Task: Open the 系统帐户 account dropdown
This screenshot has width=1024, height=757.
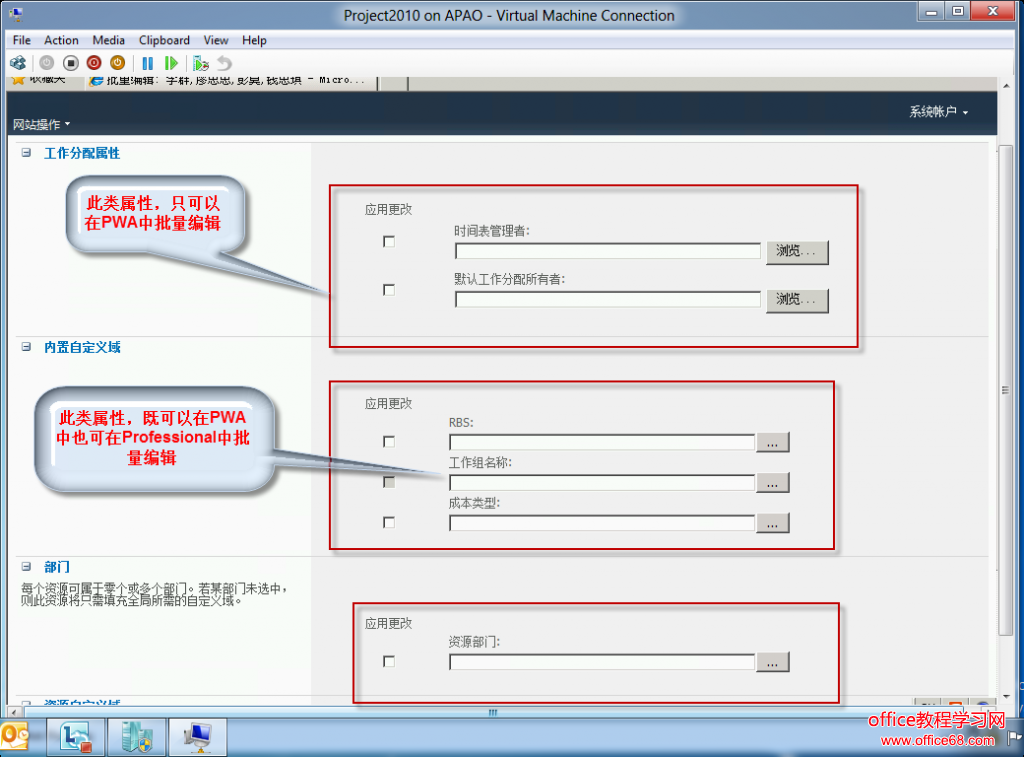Action: pyautogui.click(x=938, y=112)
